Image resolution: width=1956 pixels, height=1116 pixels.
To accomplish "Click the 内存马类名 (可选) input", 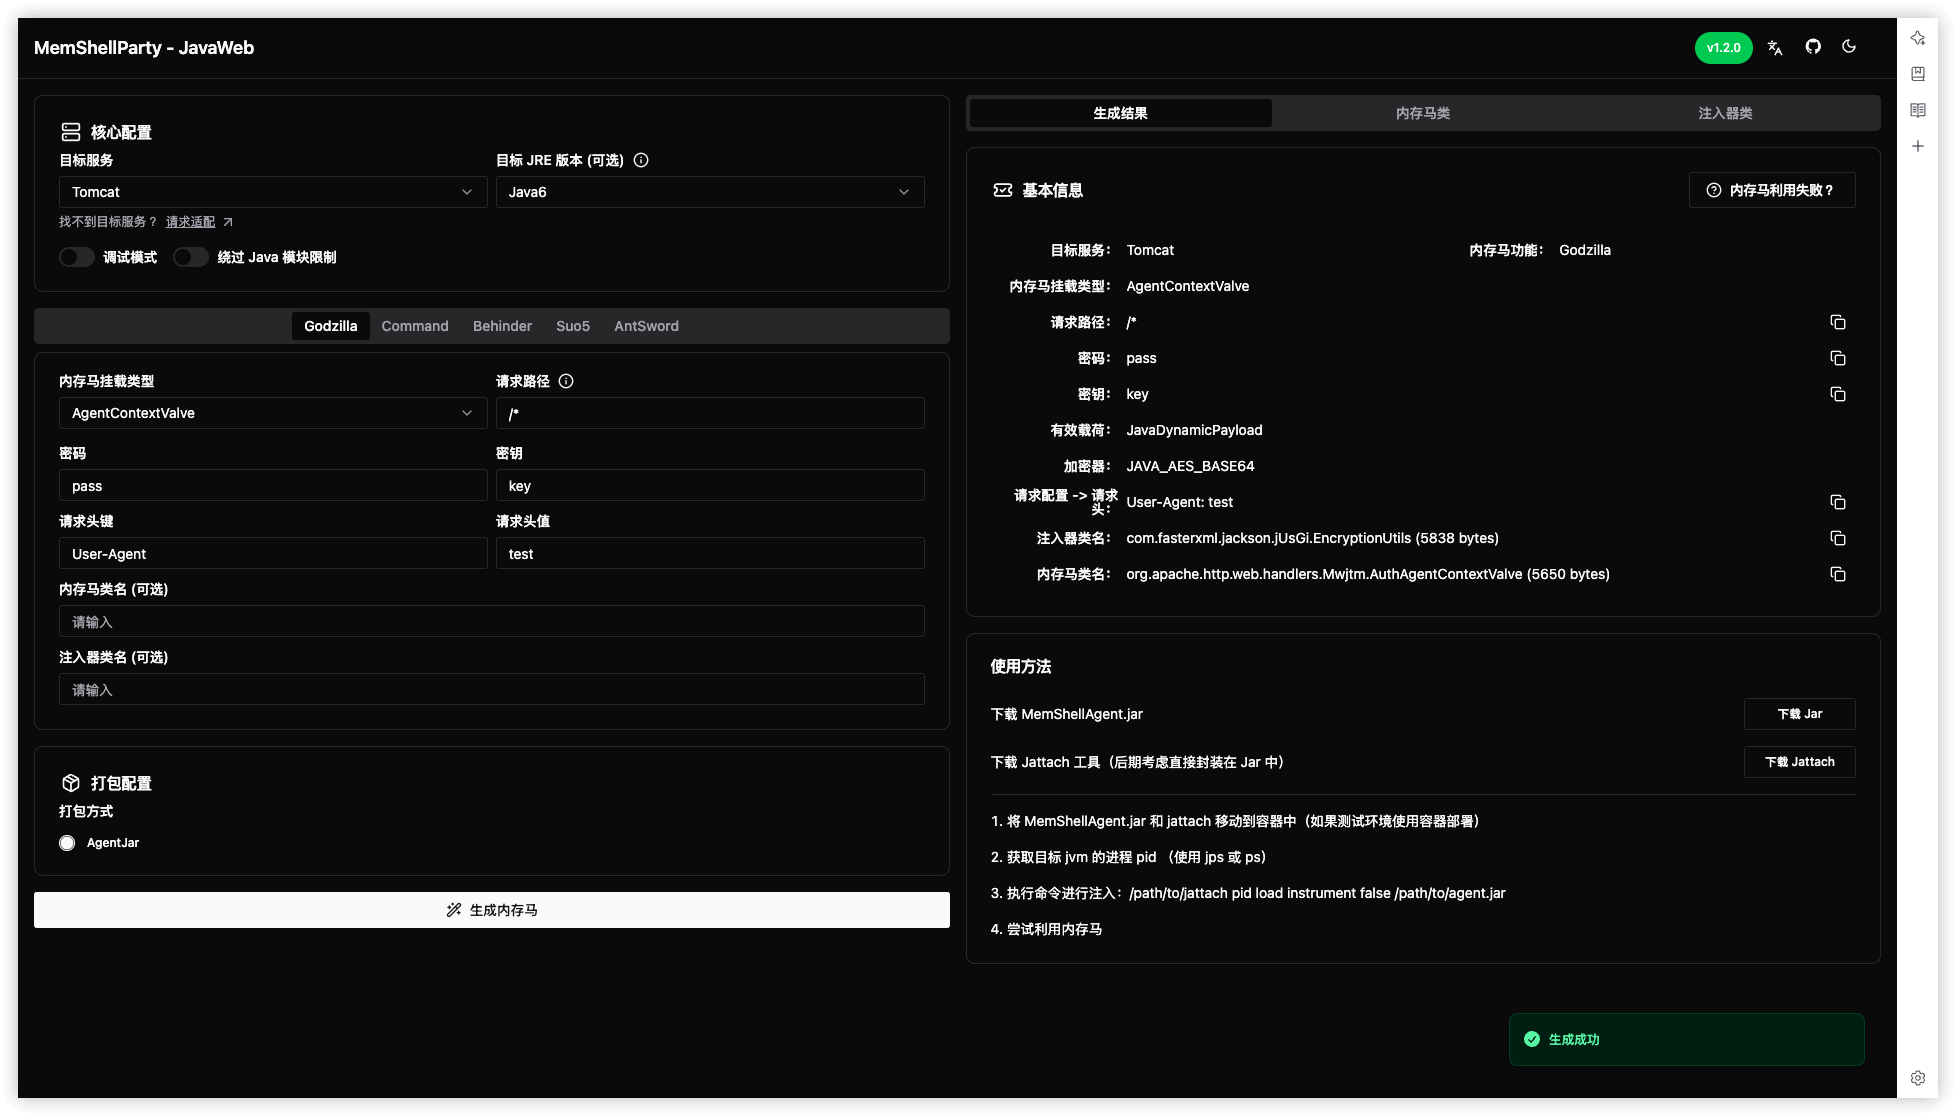I will (x=492, y=622).
